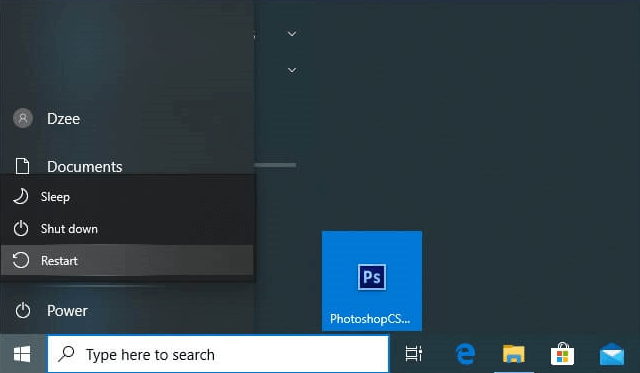Select Sleep from the power menu
This screenshot has width=640, height=373.
pos(127,197)
